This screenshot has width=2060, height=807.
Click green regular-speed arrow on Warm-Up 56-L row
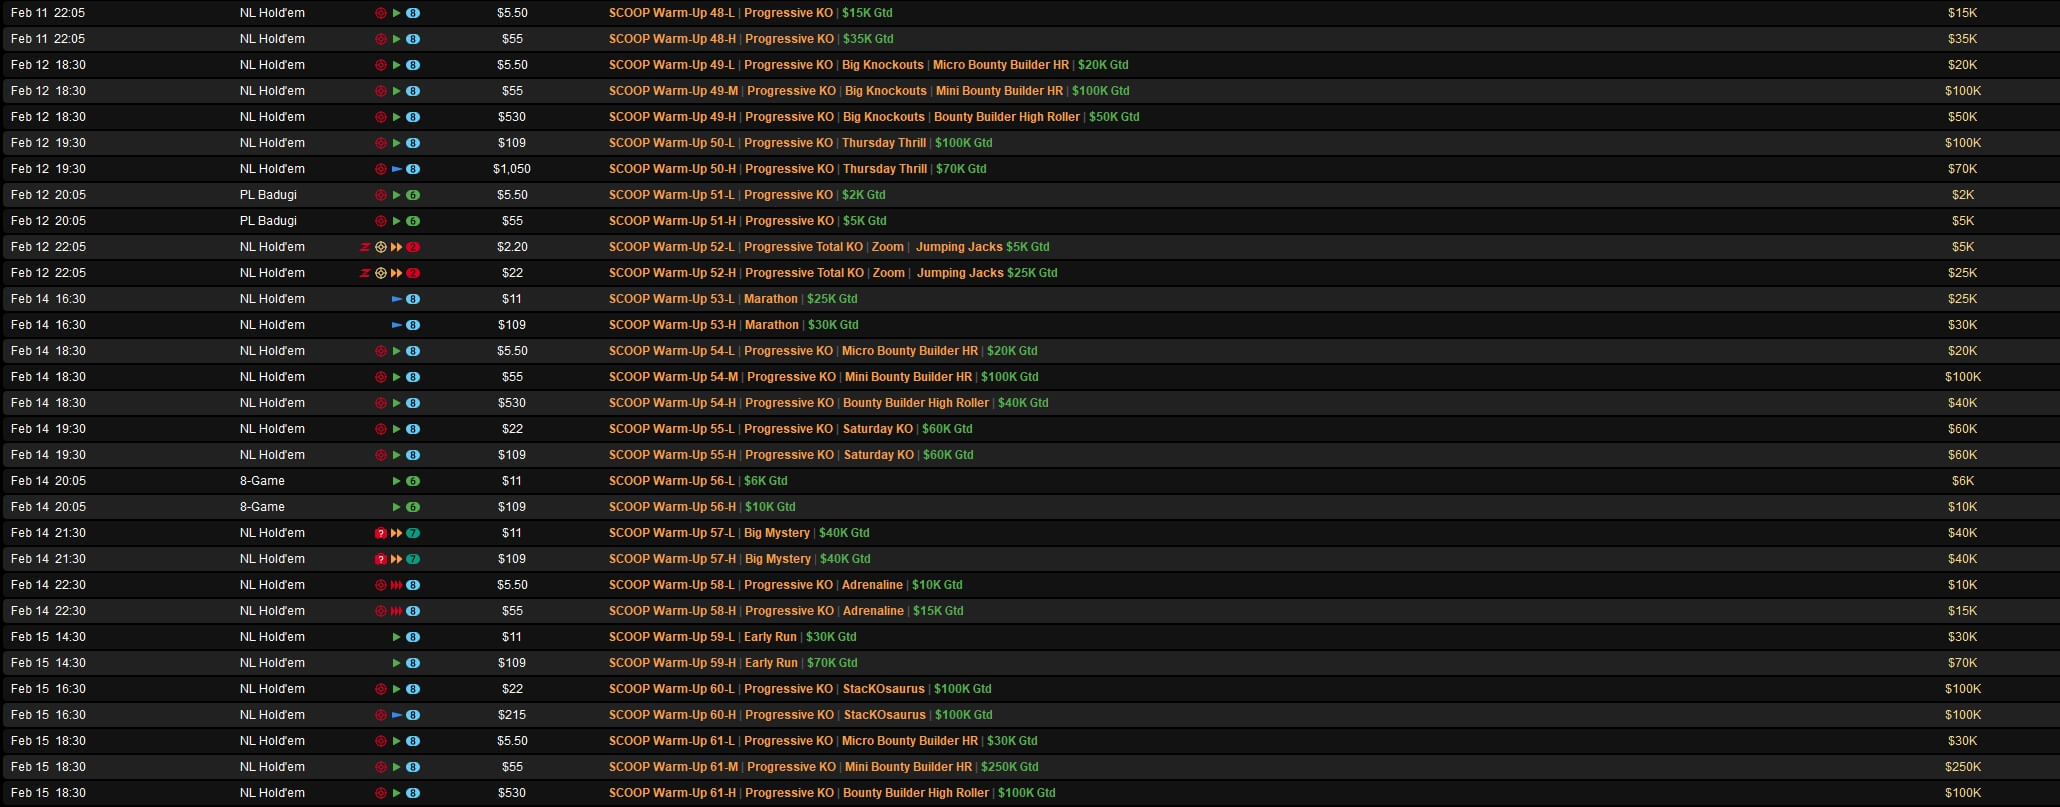click(x=397, y=481)
